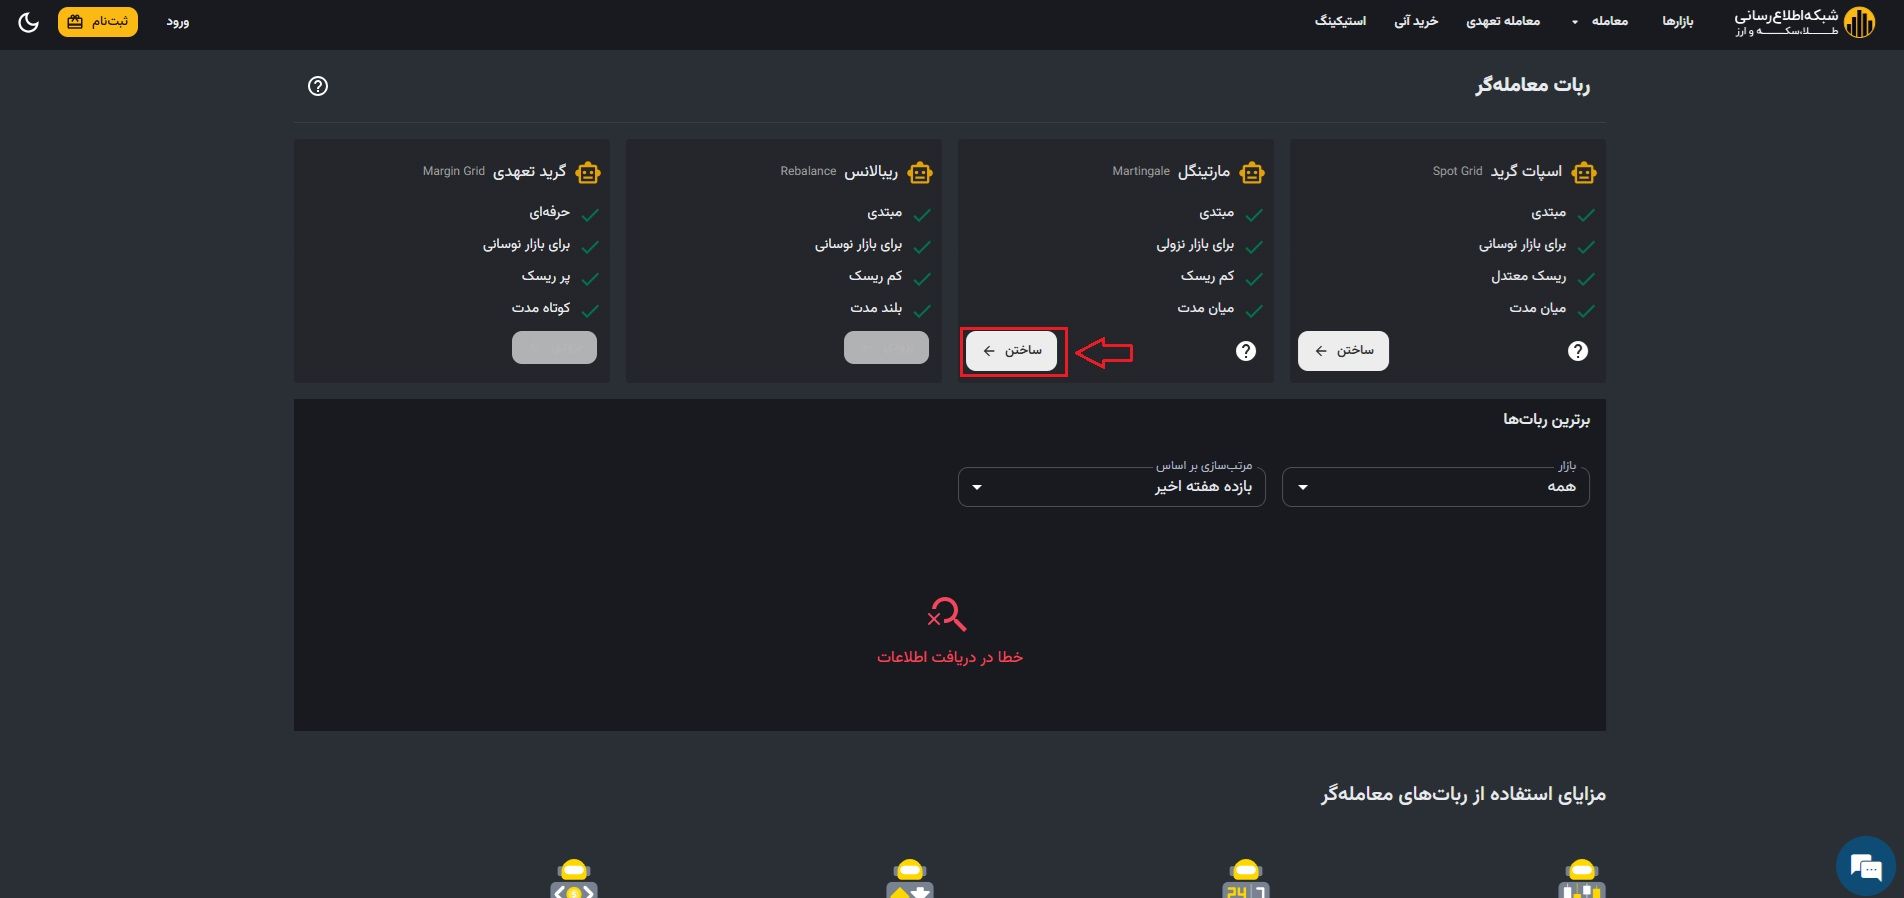
Task: Click help icon beside ربات معامله‌گر title
Action: (x=318, y=86)
